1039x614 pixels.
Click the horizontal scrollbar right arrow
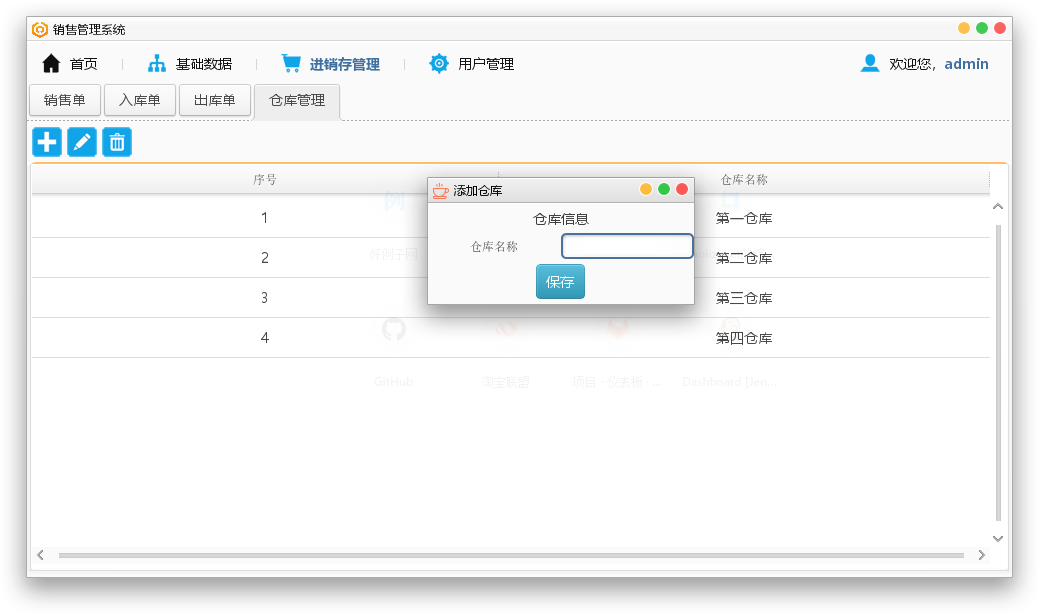(x=981, y=555)
